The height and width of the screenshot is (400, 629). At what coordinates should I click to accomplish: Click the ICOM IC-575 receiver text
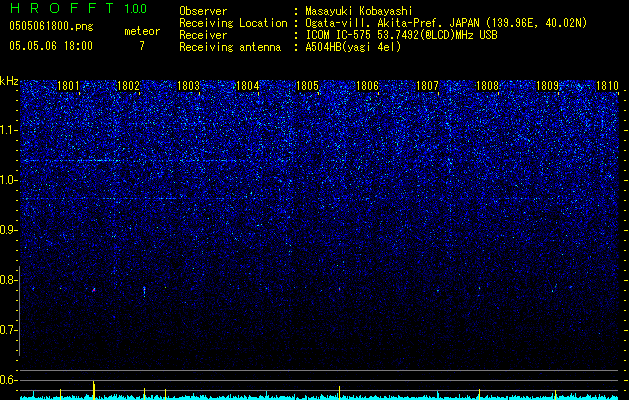[401, 35]
